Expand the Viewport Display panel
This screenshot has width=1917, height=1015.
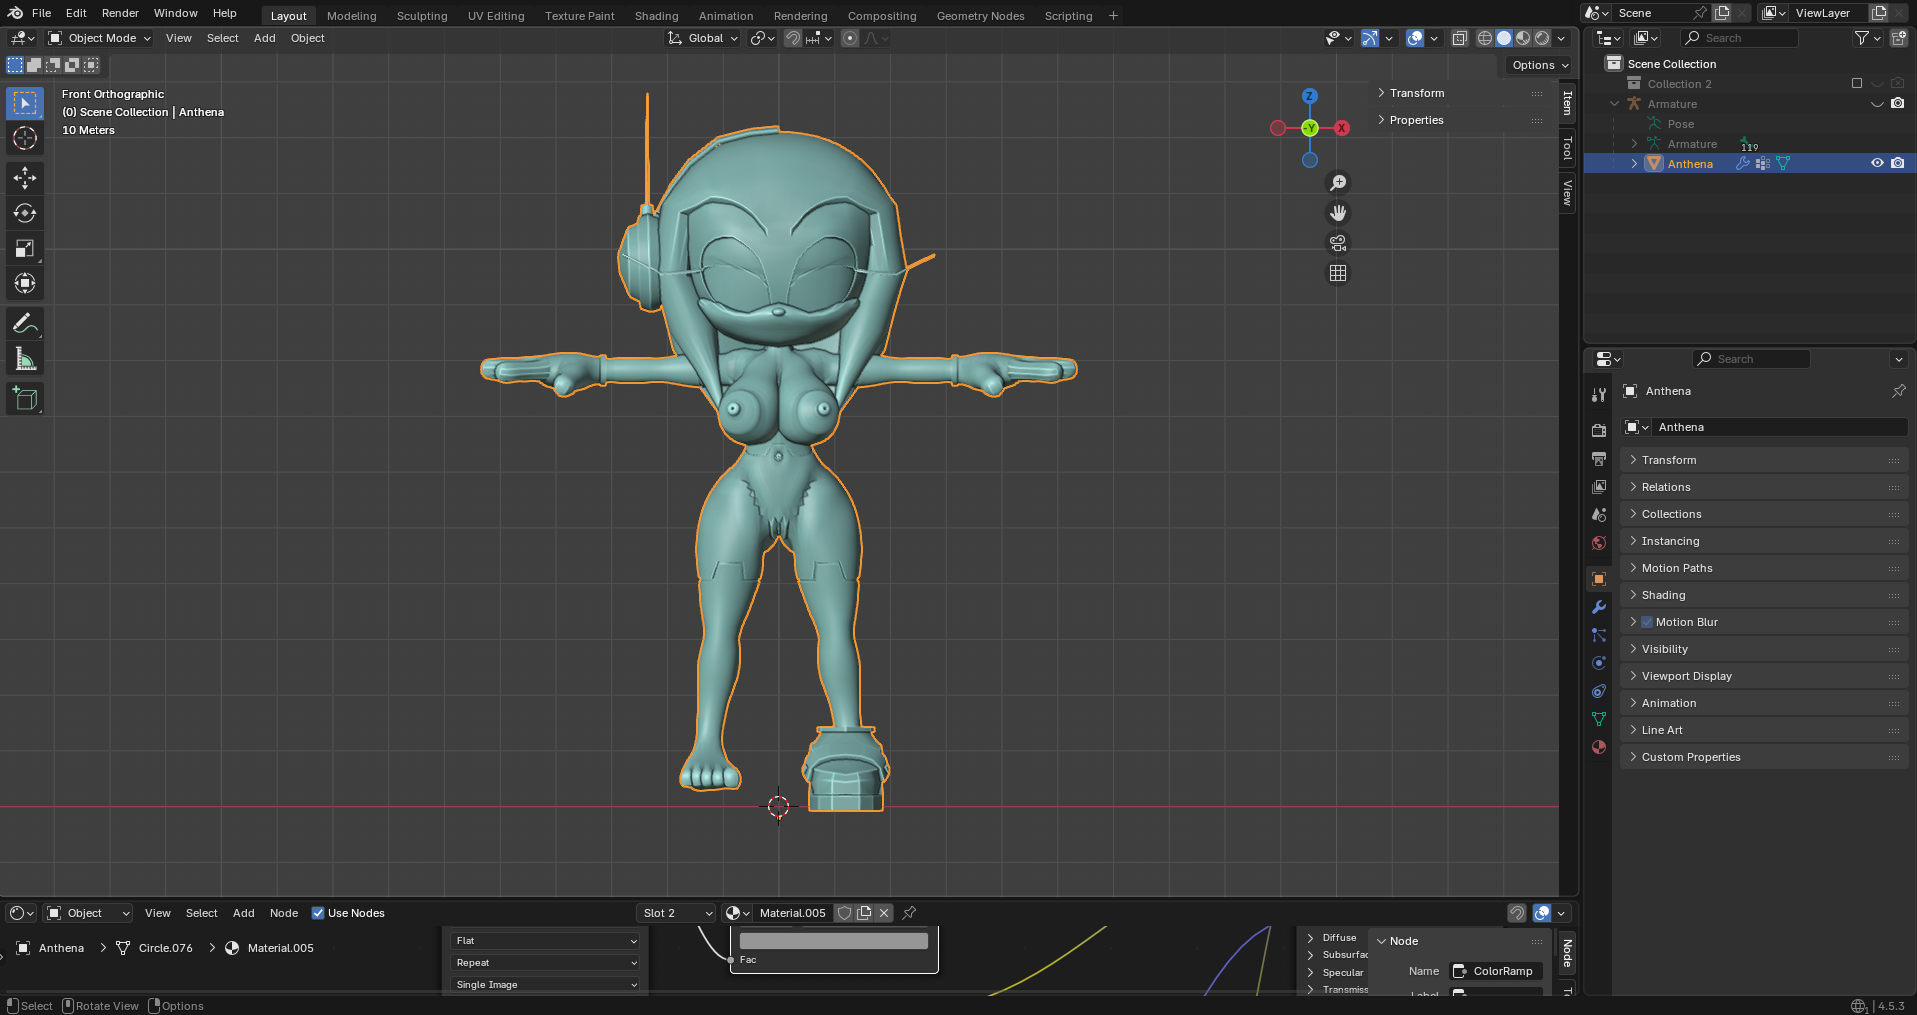coord(1764,676)
